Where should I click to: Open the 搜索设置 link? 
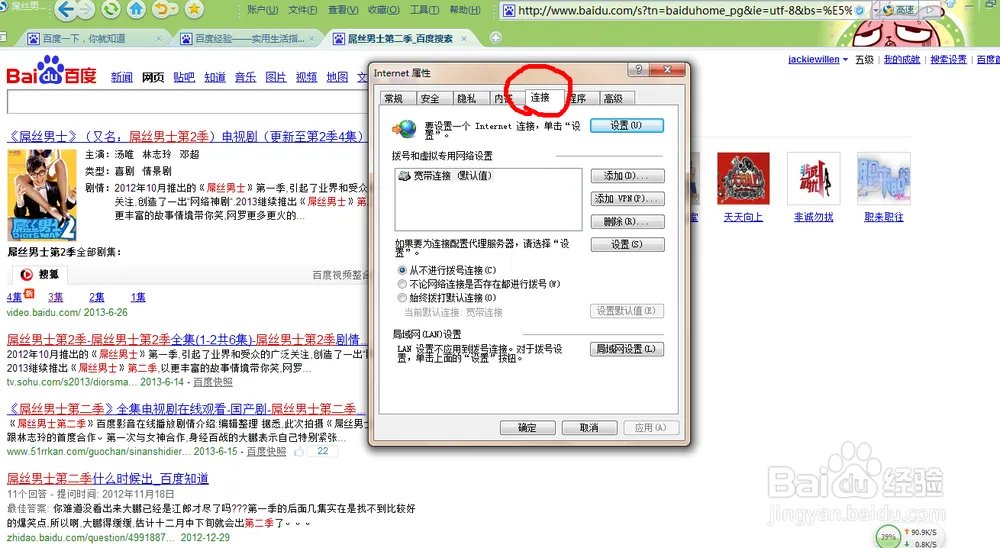click(x=948, y=59)
